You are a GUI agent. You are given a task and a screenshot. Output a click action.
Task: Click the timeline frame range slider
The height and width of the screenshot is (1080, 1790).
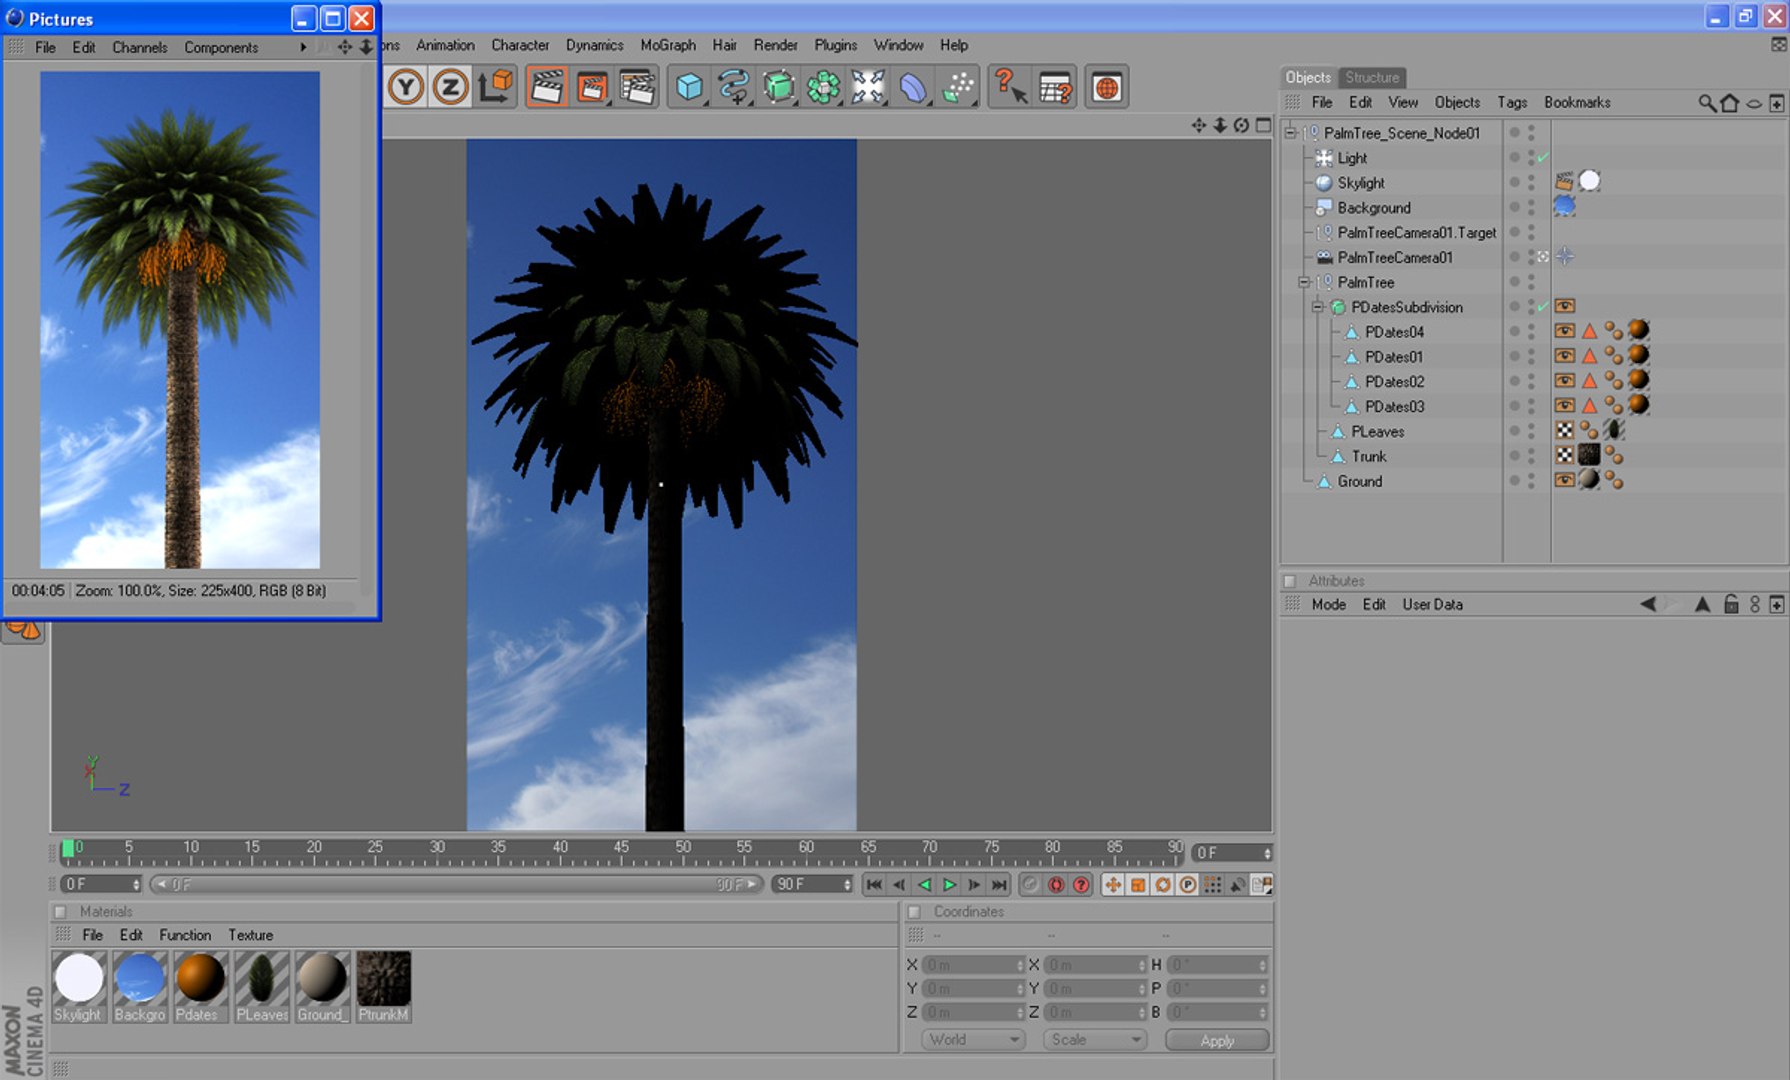point(456,885)
